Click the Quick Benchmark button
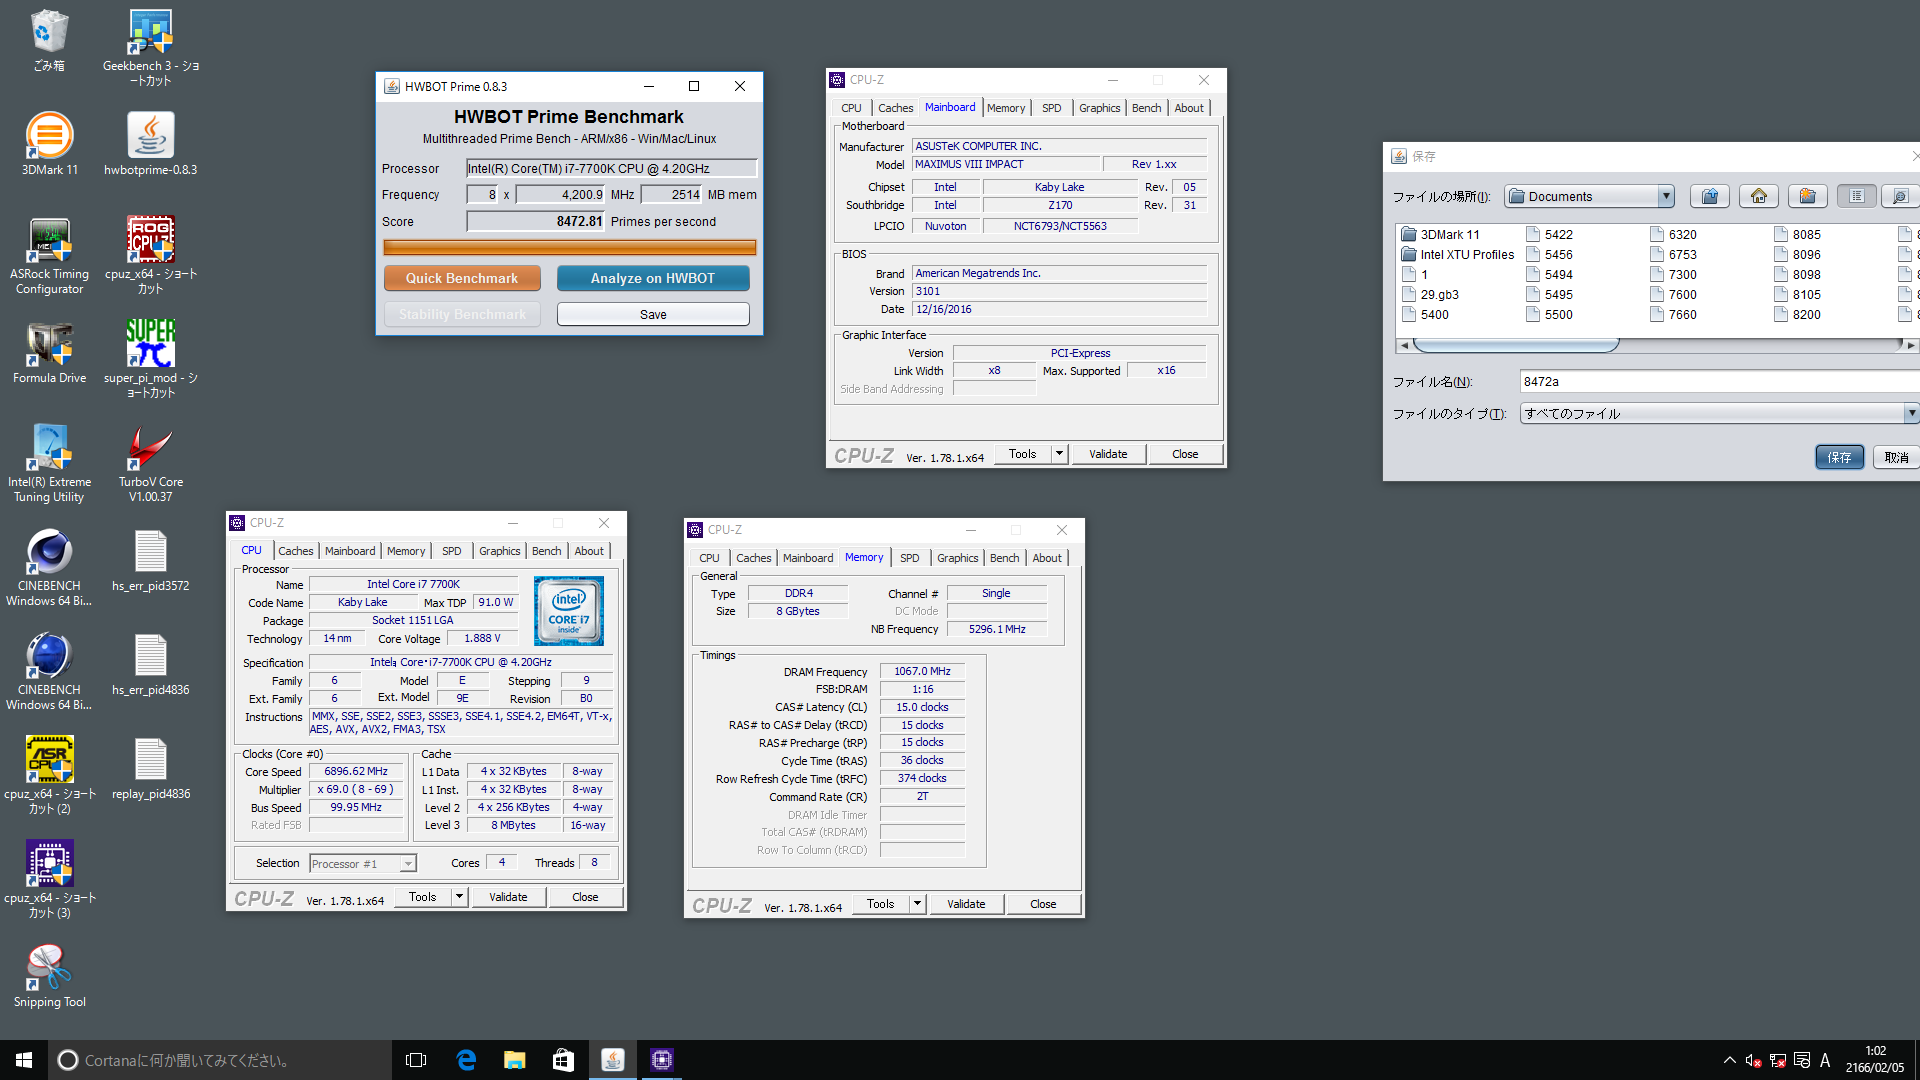Image resolution: width=1920 pixels, height=1080 pixels. tap(462, 278)
